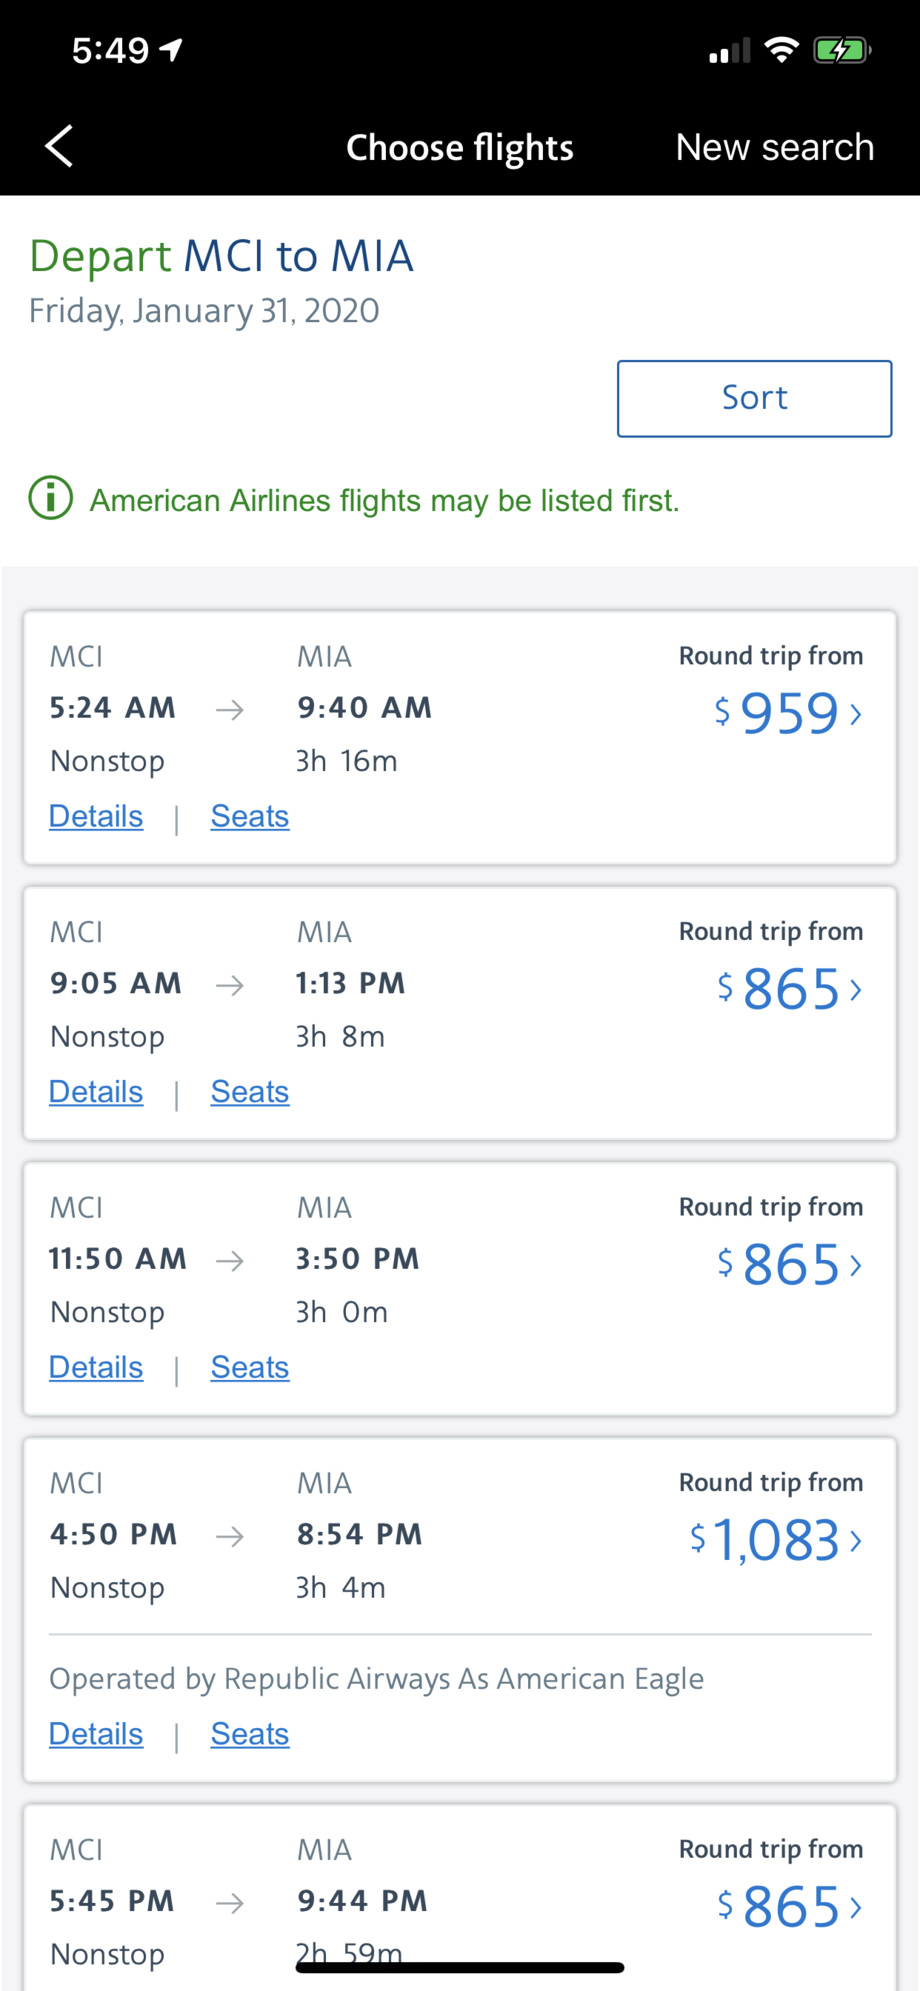Open Details for the Republic Airways flight
Image resolution: width=920 pixels, height=1991 pixels.
click(96, 1734)
